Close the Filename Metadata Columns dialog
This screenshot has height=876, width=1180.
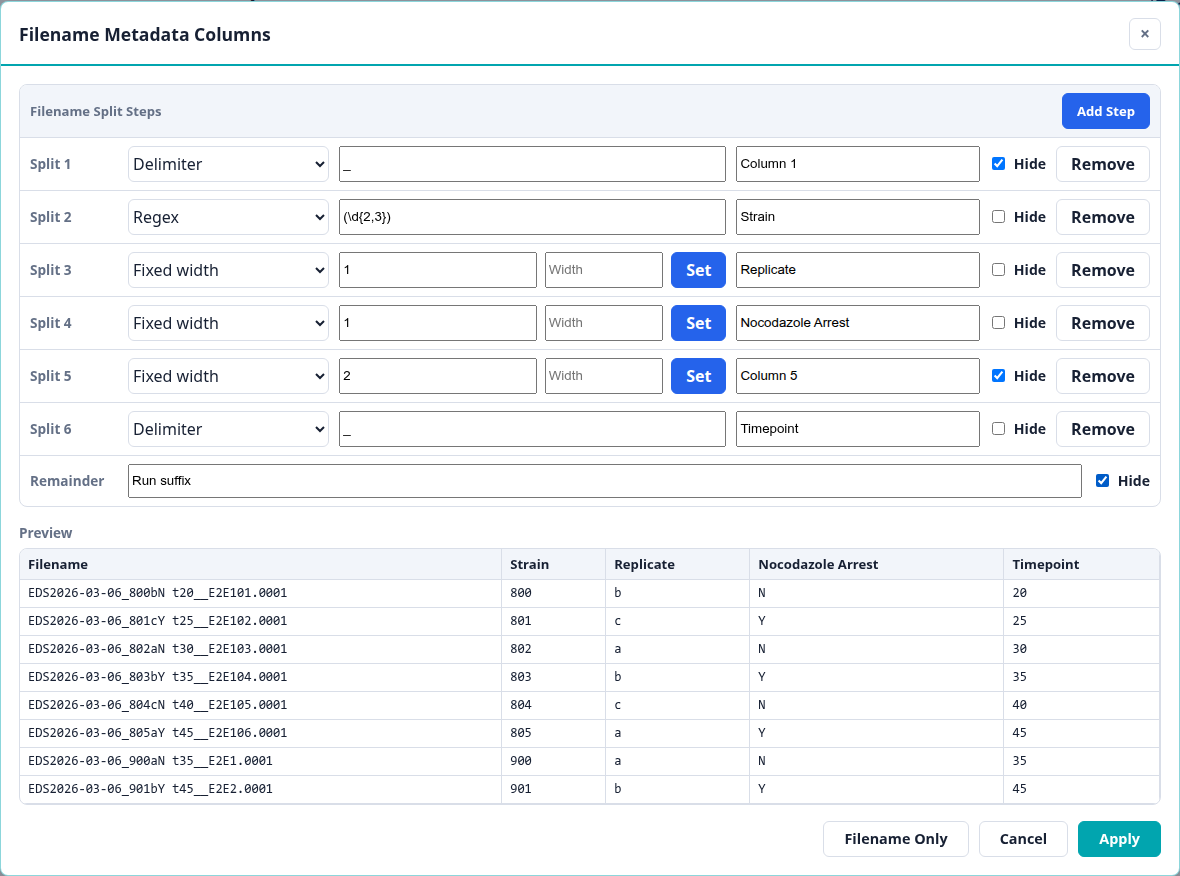pos(1144,34)
